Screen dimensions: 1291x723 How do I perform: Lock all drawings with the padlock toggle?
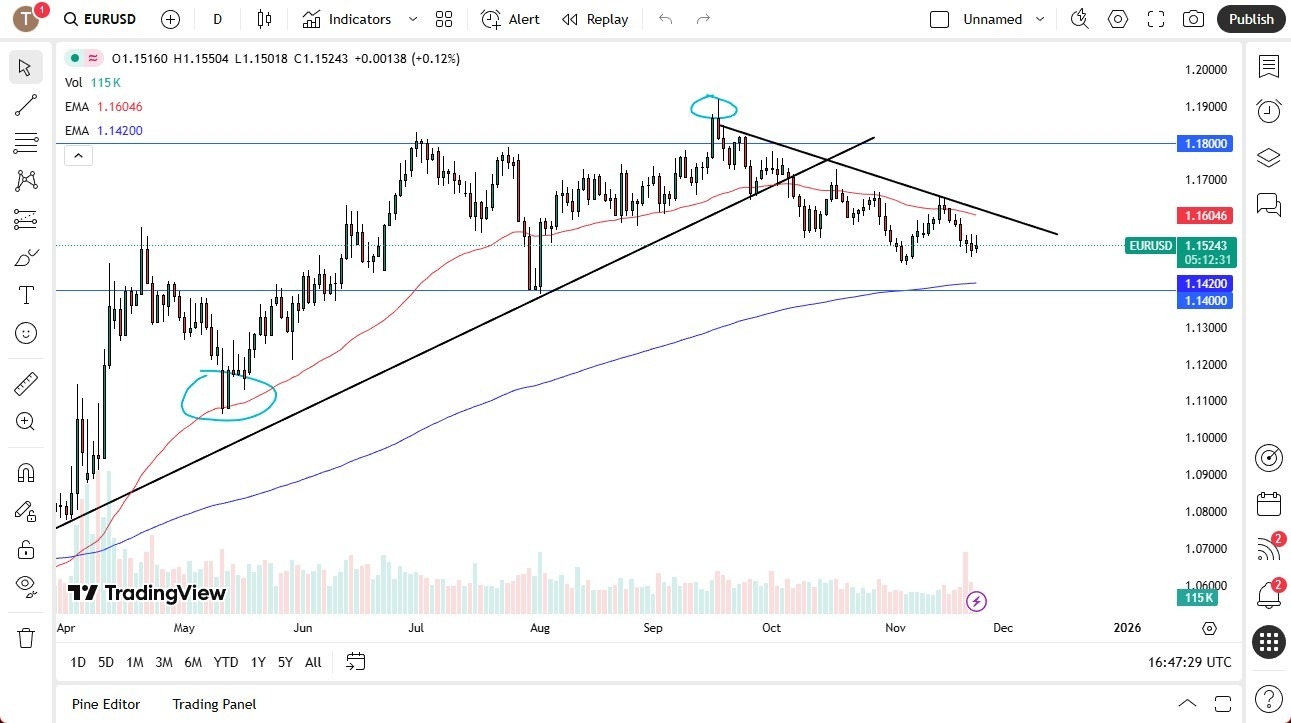[26, 549]
